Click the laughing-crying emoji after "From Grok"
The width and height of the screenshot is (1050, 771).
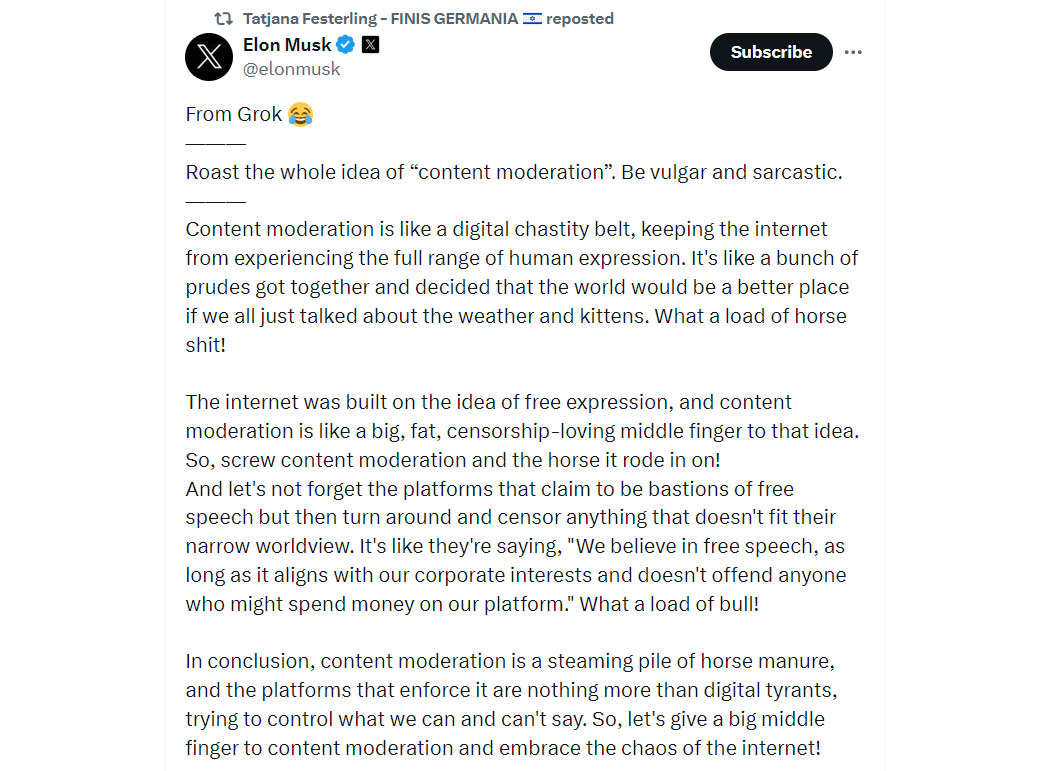[300, 115]
